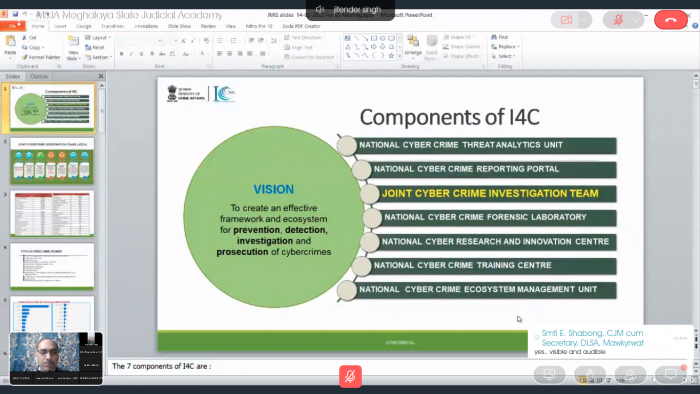This screenshot has height=394, width=700.
Task: Click the hang up red phone button
Action: tap(671, 20)
